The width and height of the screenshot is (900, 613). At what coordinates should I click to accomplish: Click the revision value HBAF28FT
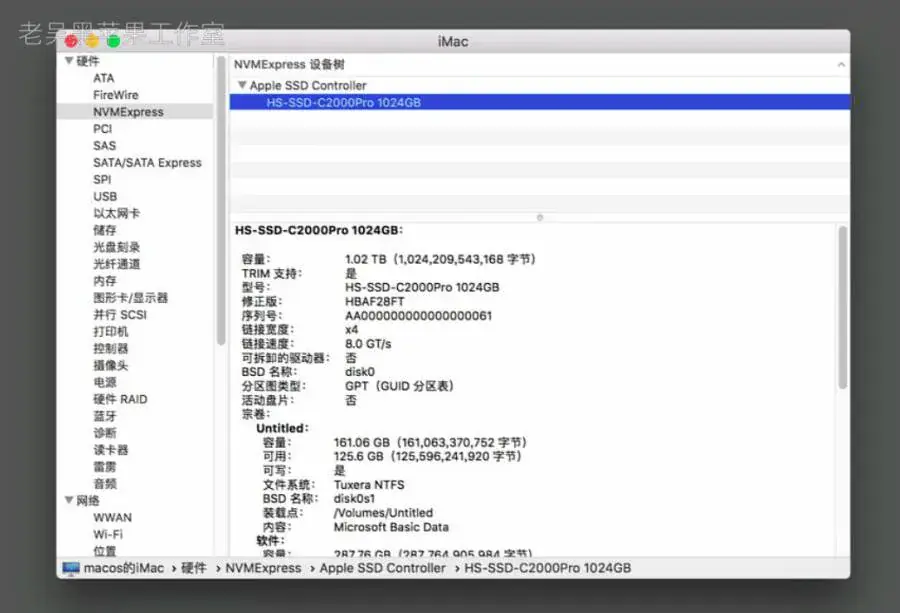(374, 301)
